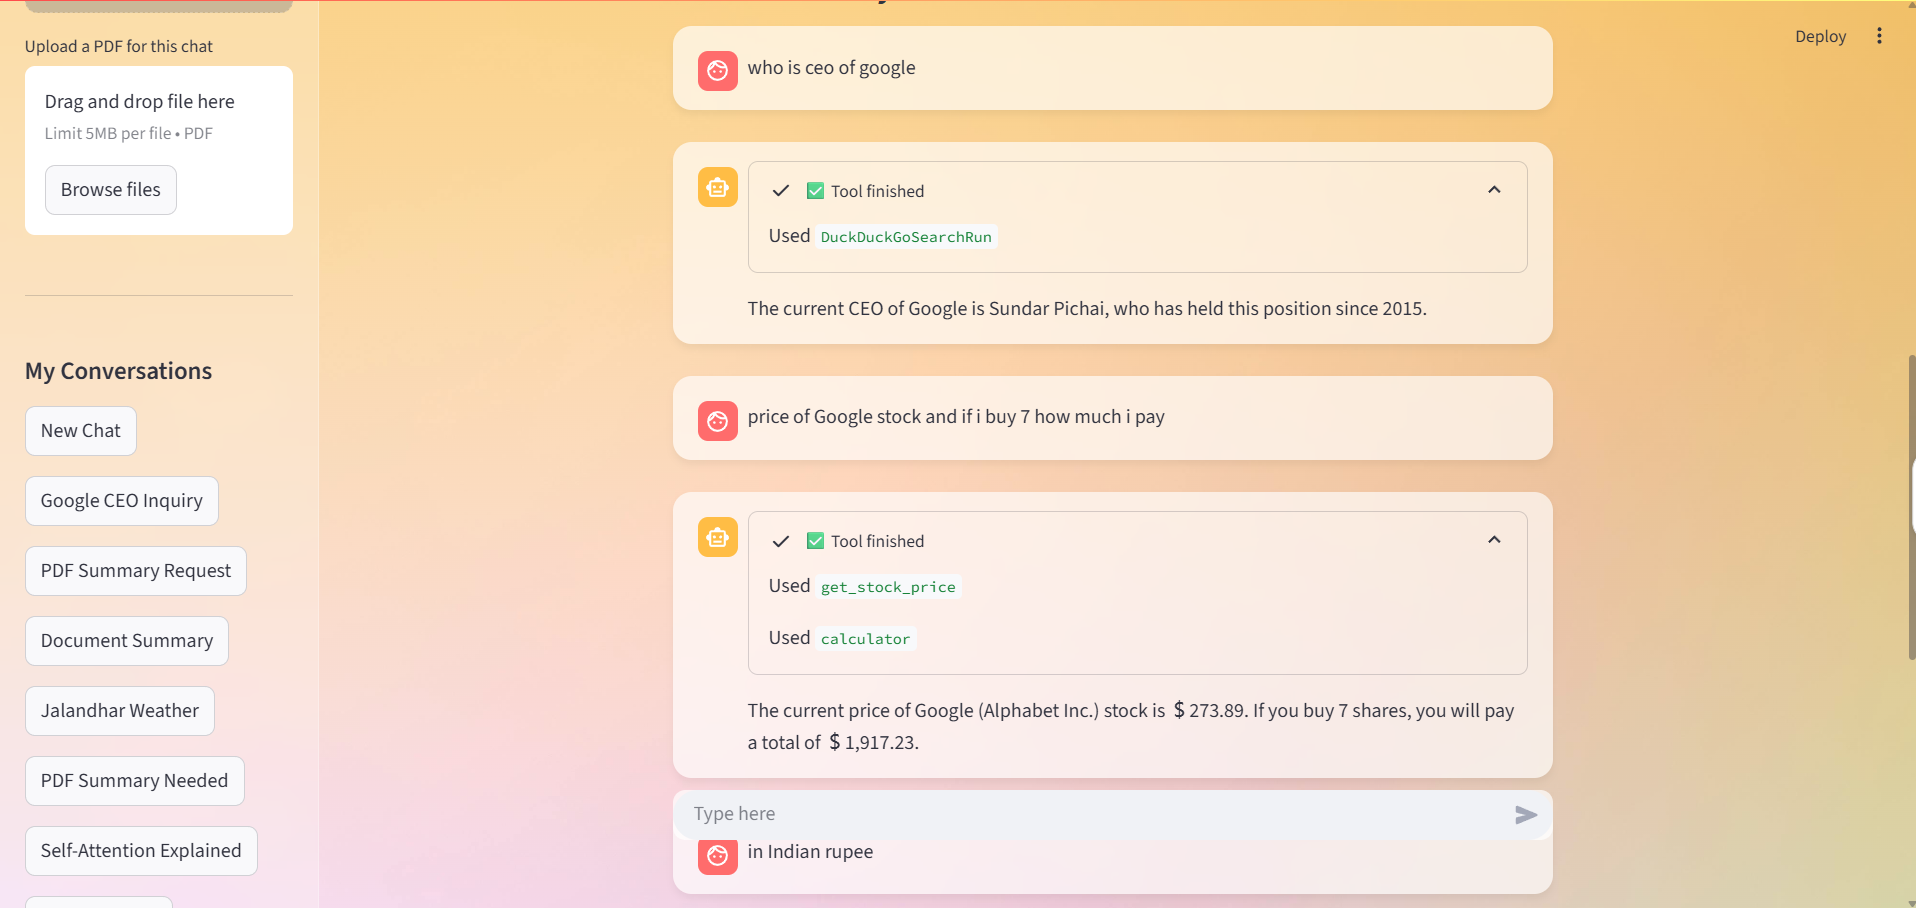The height and width of the screenshot is (908, 1916).
Task: Open the Jalandhar Weather conversation
Action: pos(120,711)
